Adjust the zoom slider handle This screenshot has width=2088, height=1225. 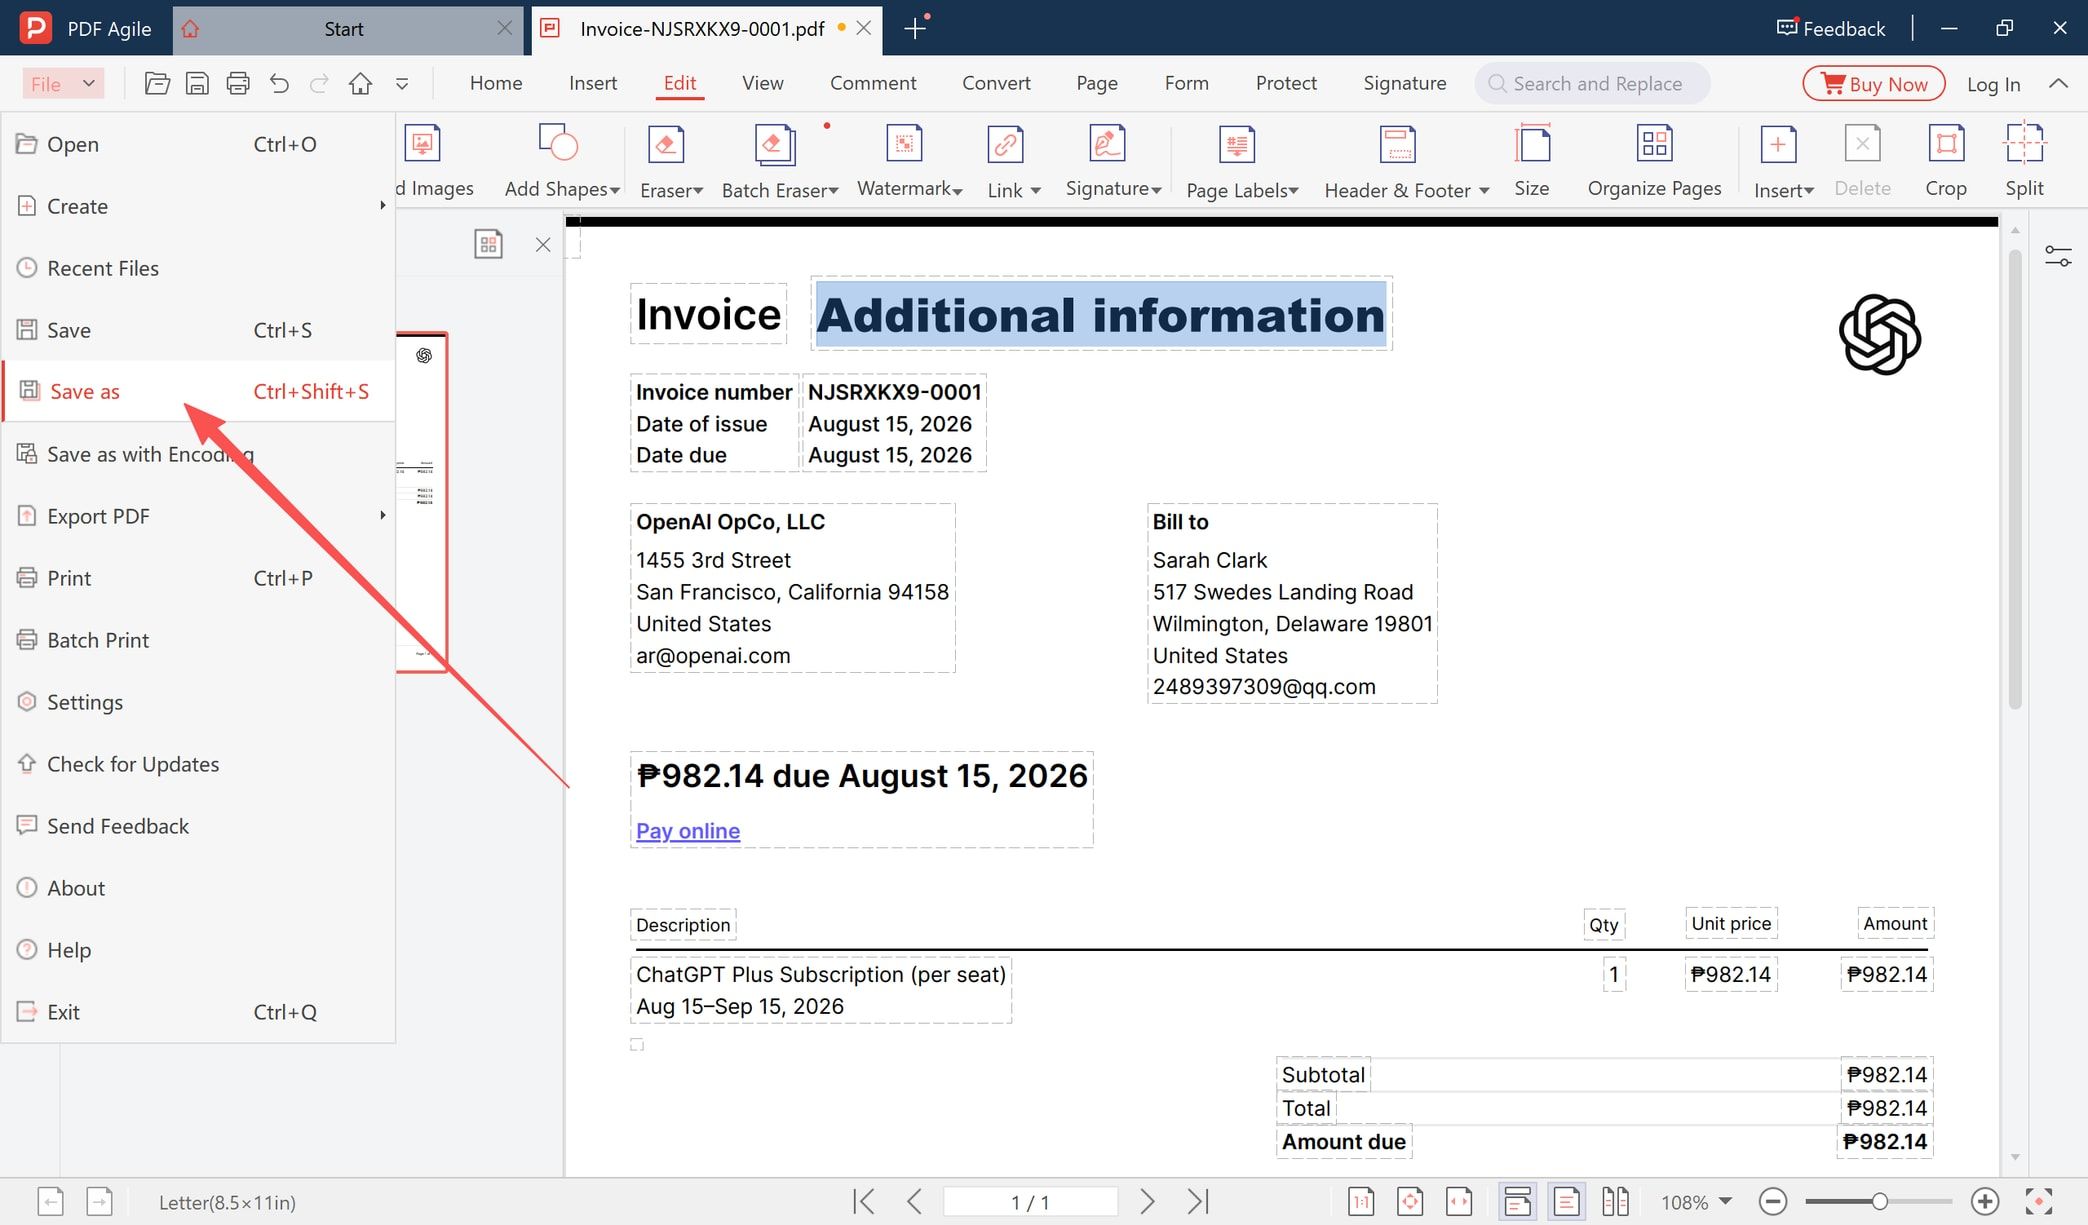[1880, 1201]
